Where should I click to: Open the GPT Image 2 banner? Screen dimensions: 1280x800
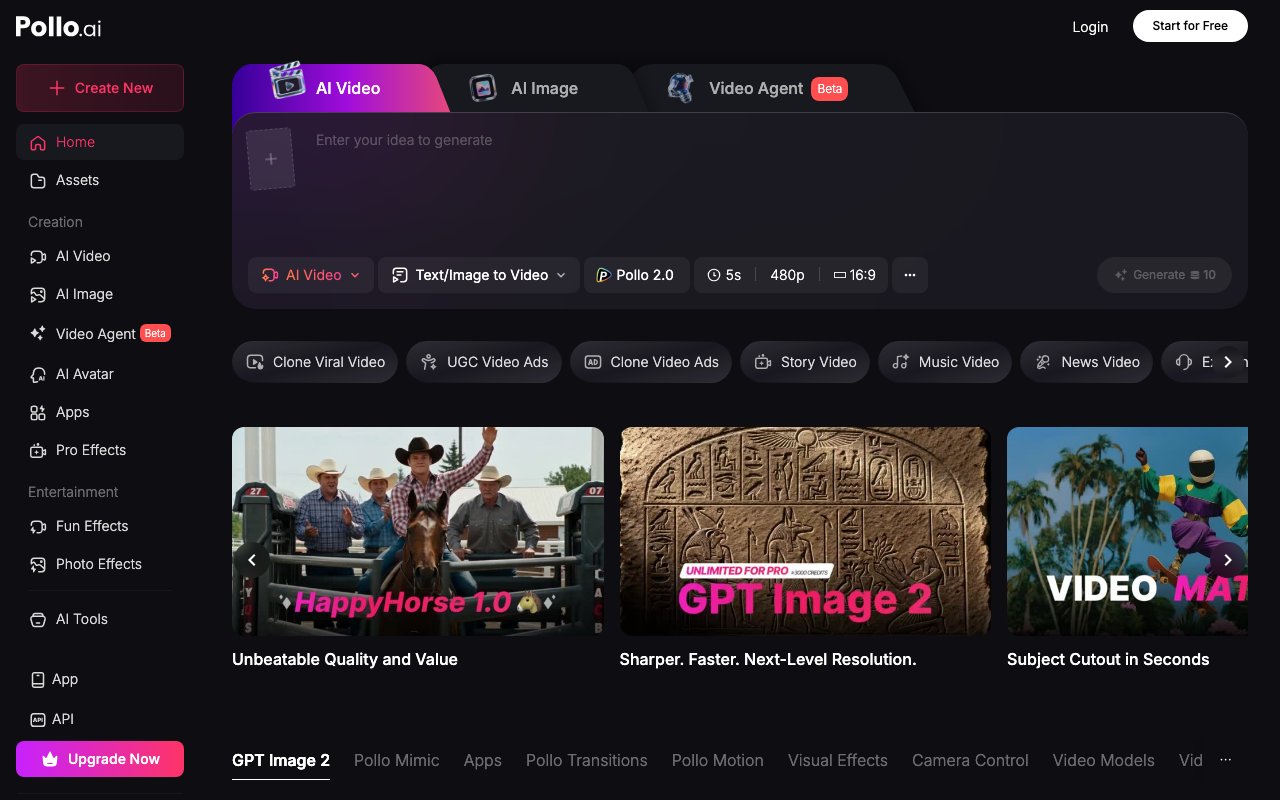click(x=805, y=531)
